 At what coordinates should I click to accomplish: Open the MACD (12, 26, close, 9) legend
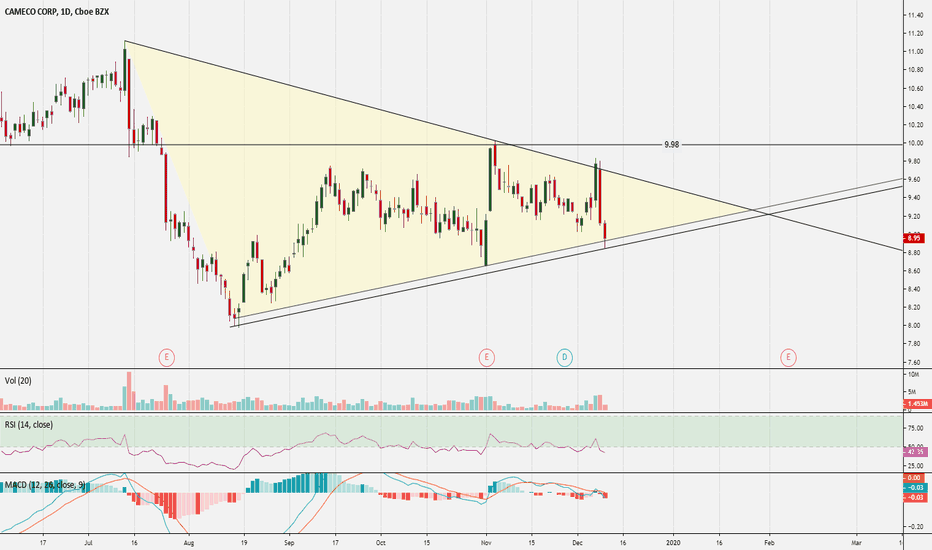[45, 485]
